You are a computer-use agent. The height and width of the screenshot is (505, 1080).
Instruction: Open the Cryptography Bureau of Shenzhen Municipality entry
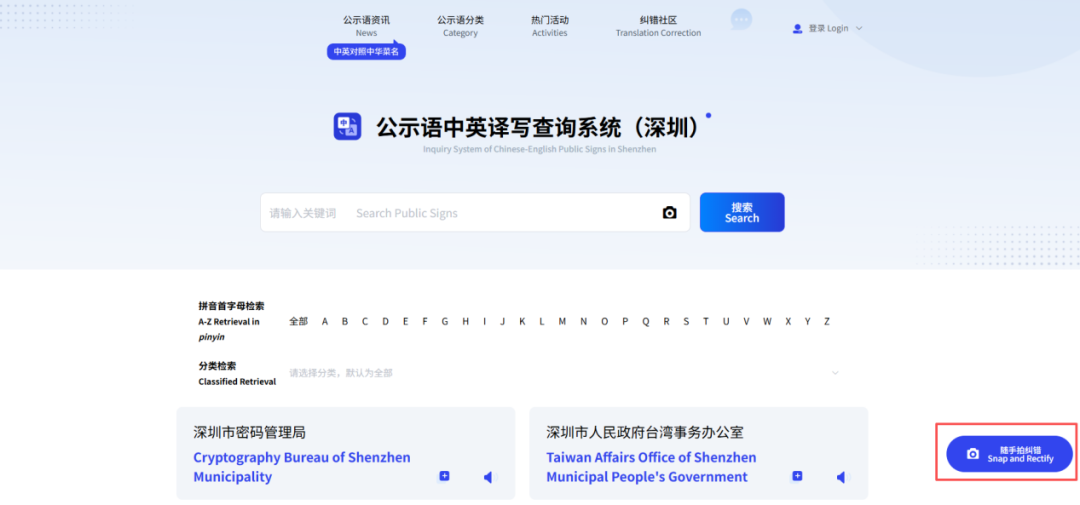point(301,467)
